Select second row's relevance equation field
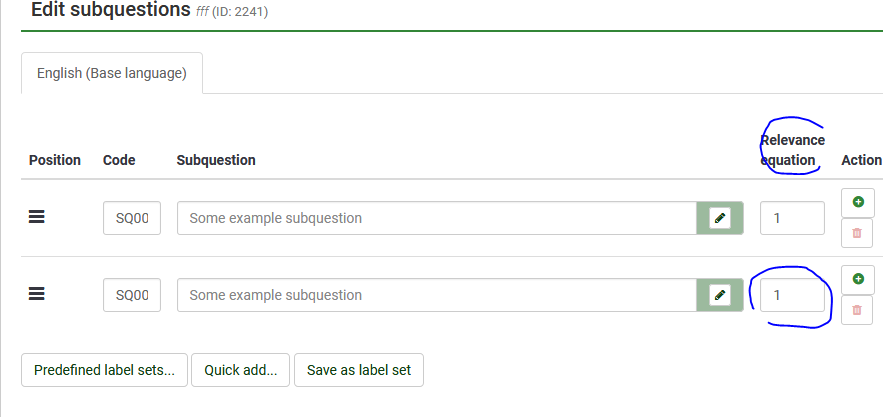This screenshot has width=883, height=417. click(x=792, y=295)
